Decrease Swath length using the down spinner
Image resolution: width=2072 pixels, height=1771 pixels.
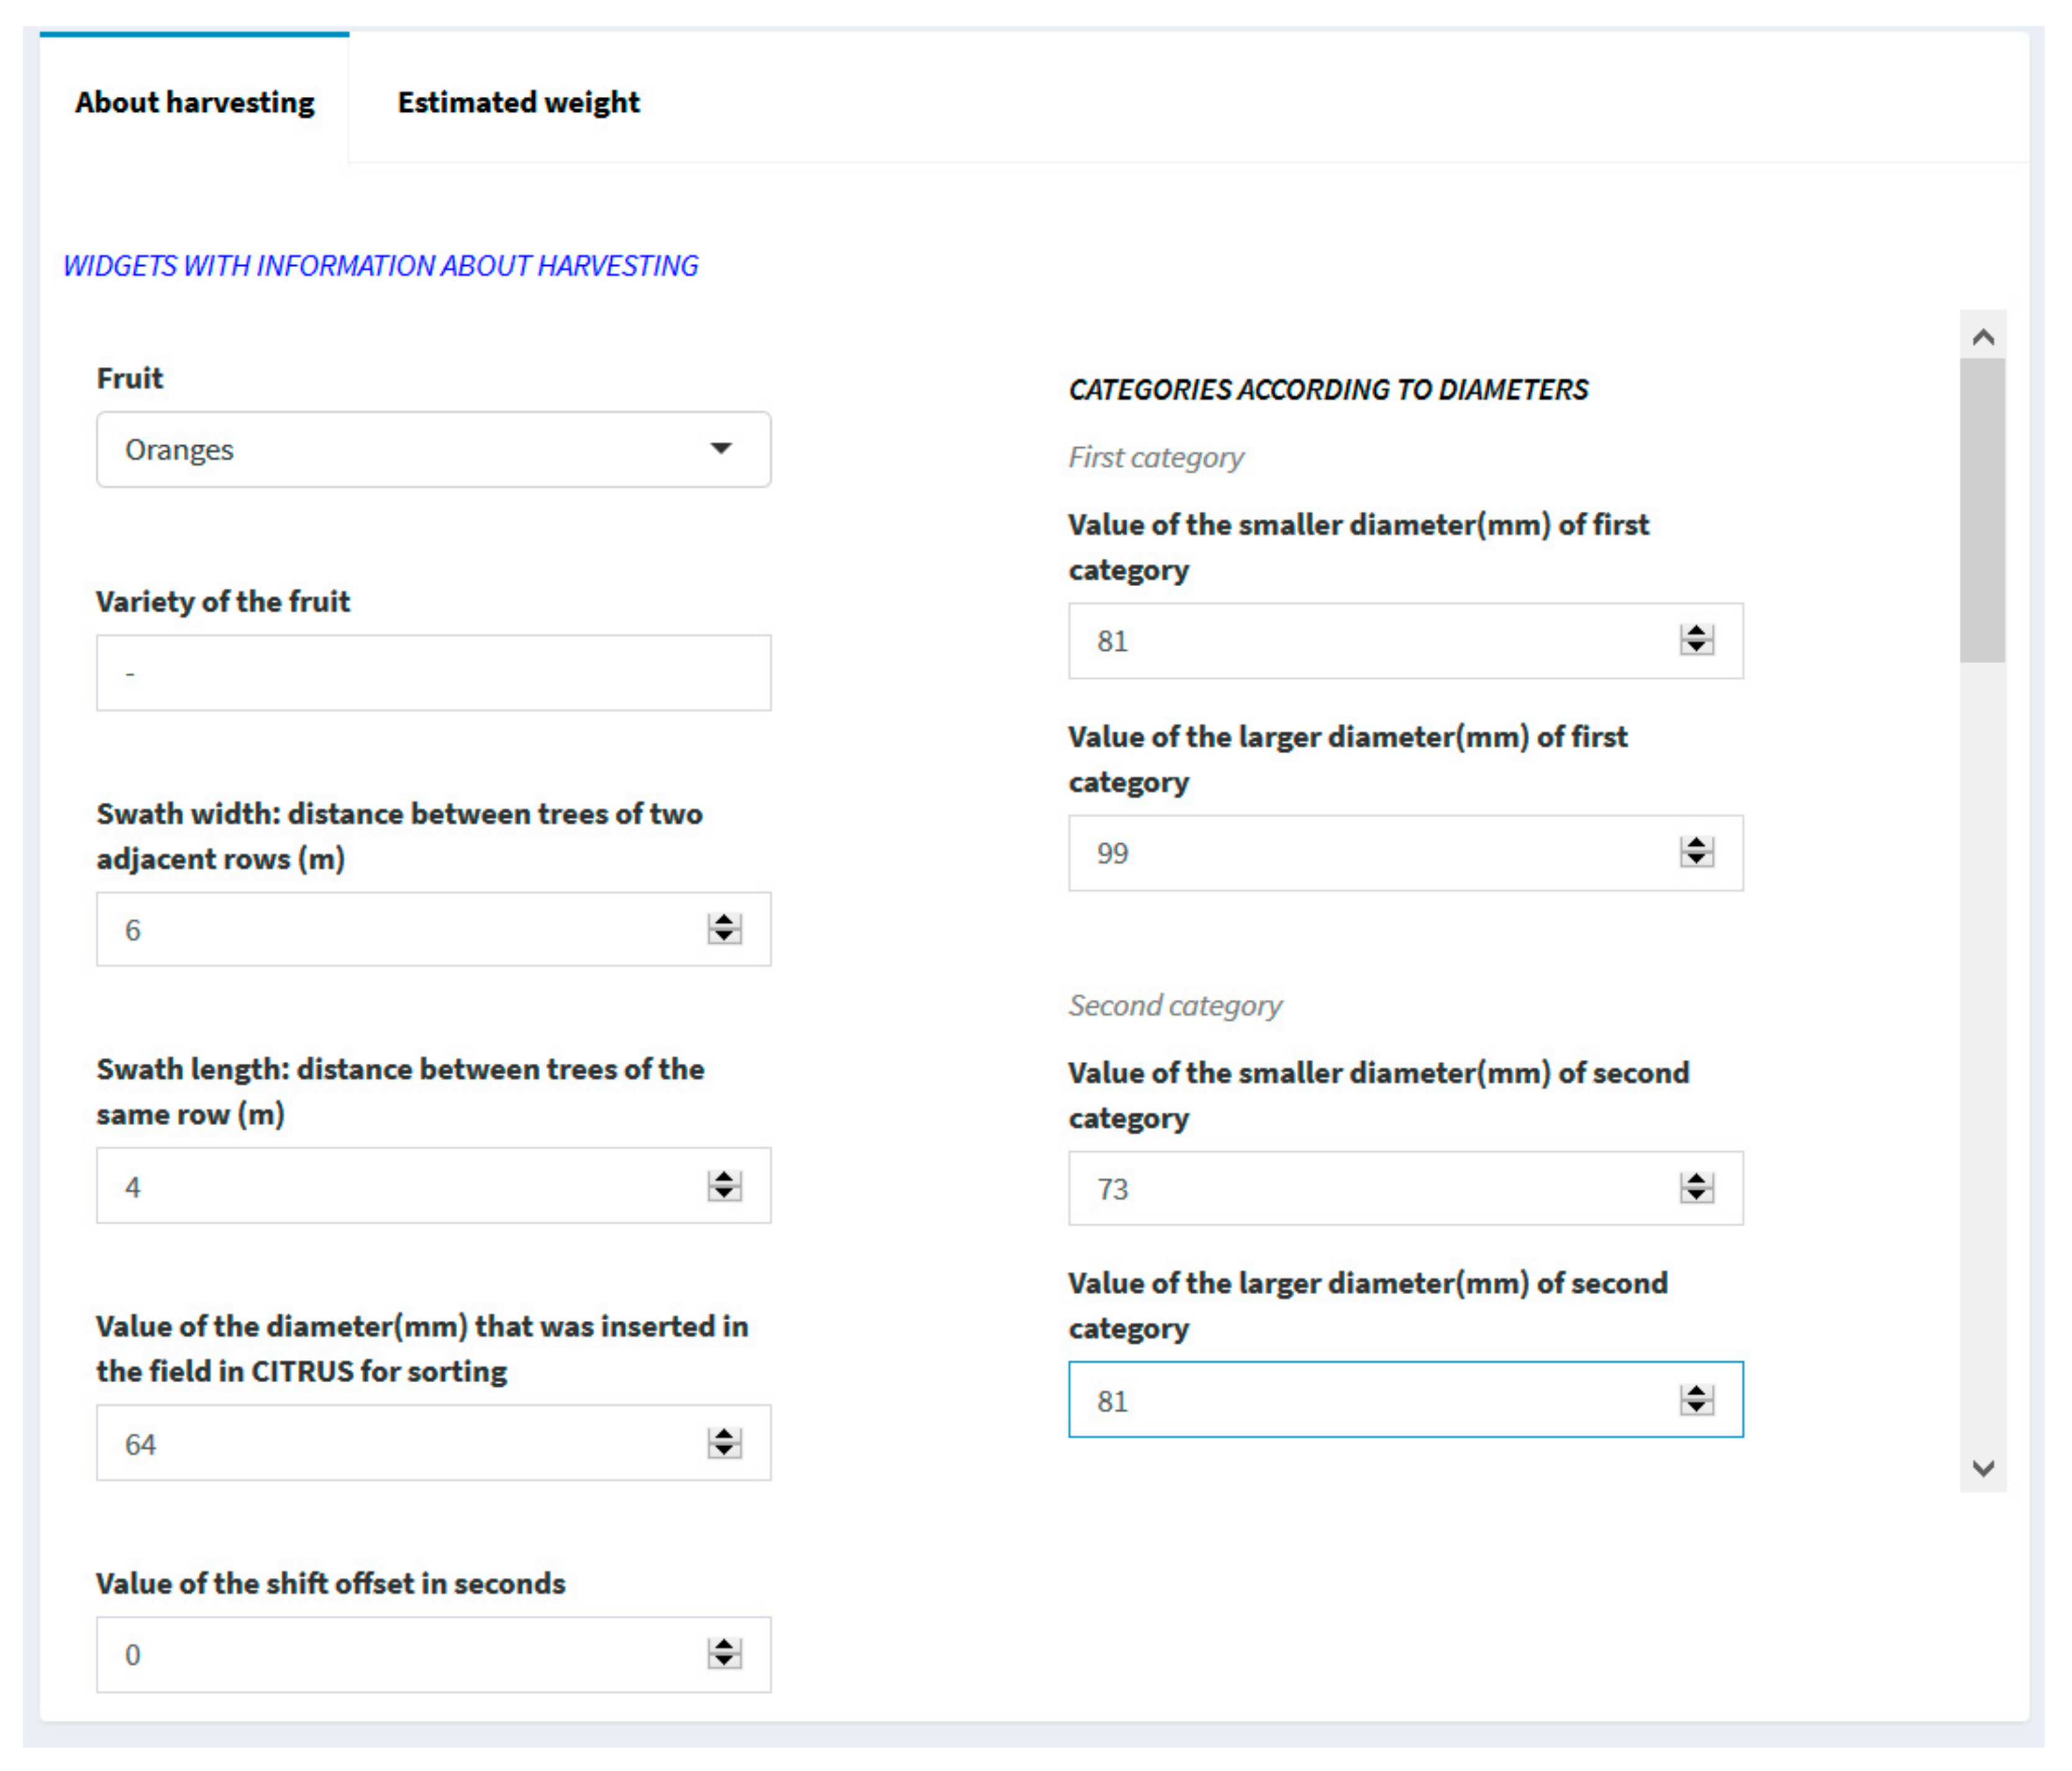point(724,1194)
